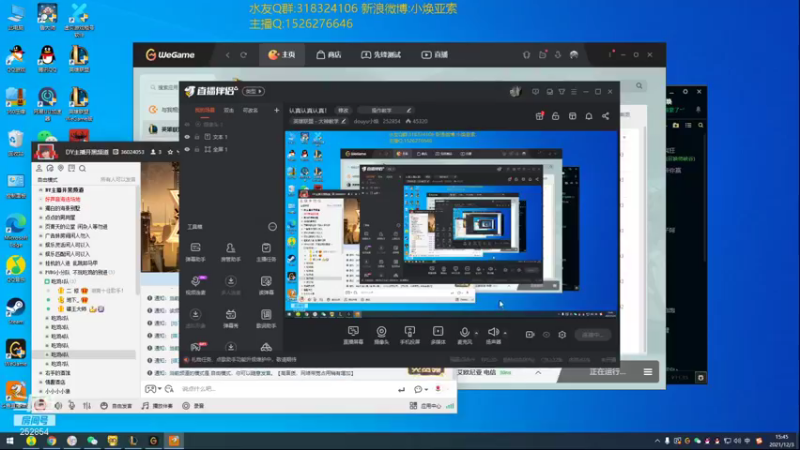The width and height of the screenshot is (800, 450).
Task: Open the 主播任务 tool
Action: click(x=266, y=252)
